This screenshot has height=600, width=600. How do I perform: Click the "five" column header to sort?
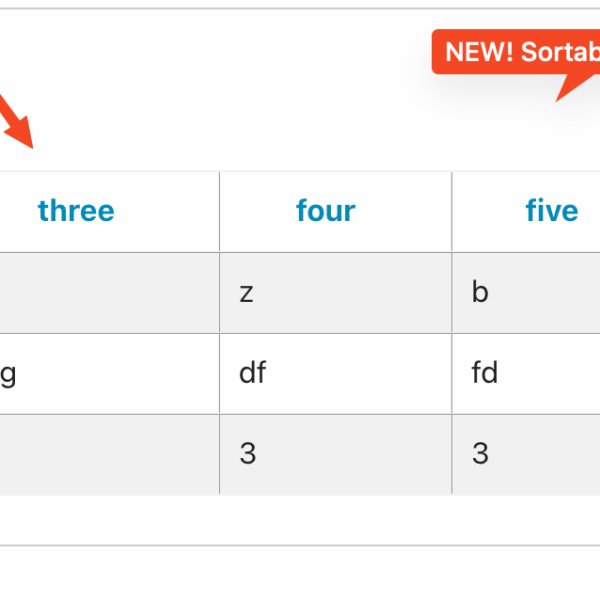(x=551, y=211)
